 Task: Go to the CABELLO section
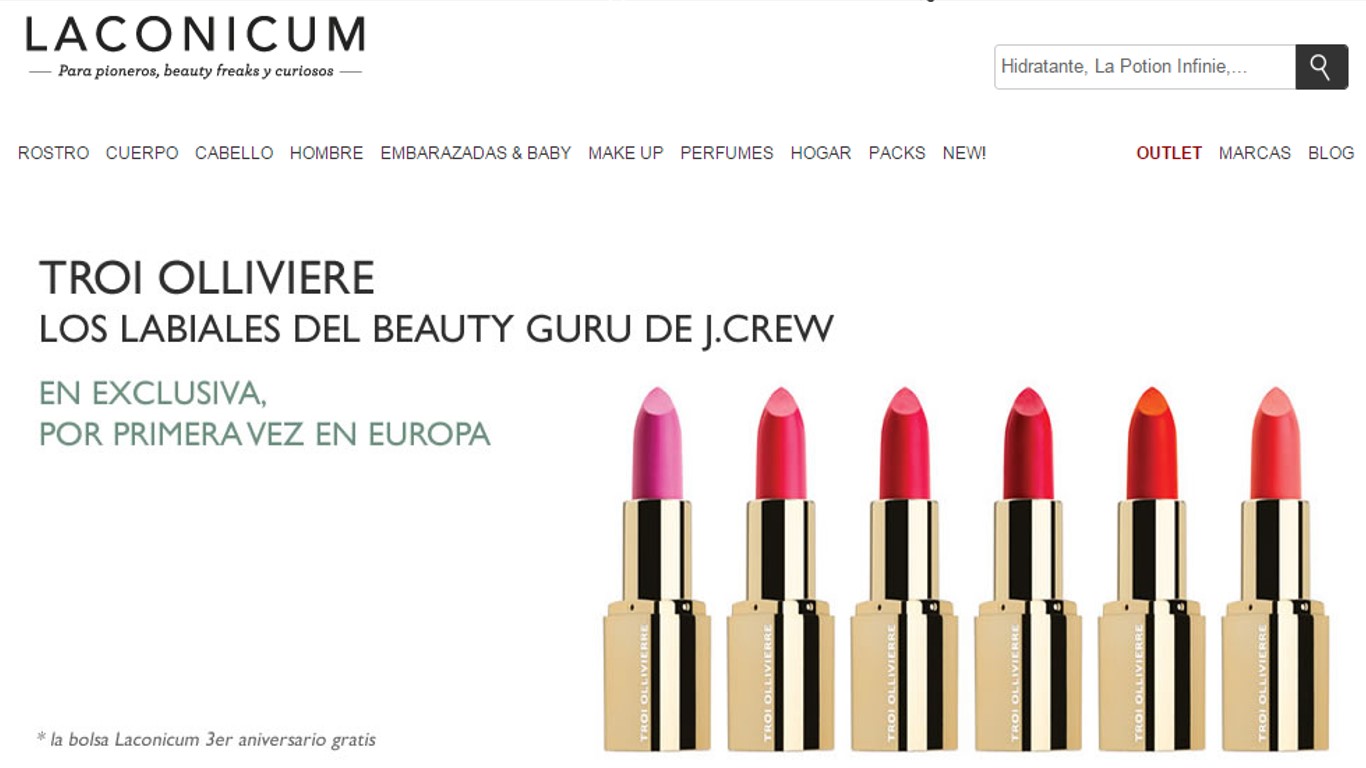(x=234, y=153)
